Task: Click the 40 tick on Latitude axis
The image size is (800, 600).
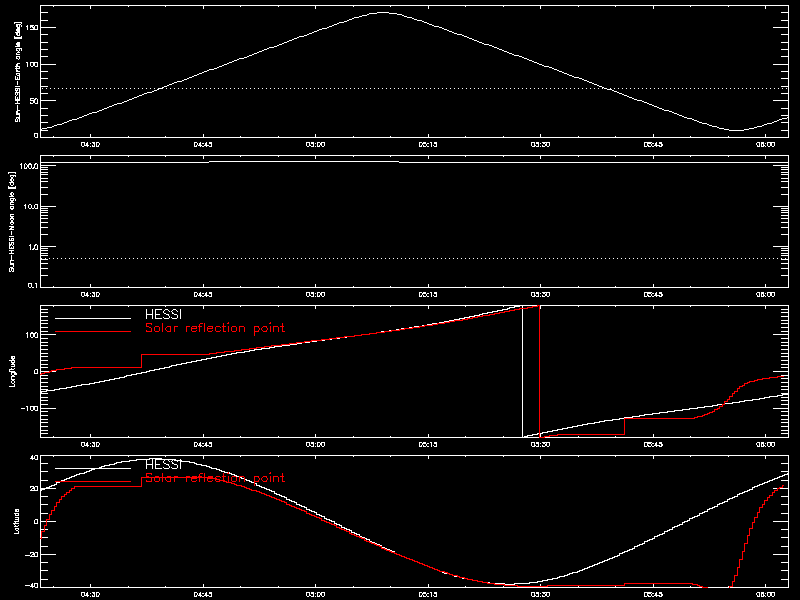Action: tap(34, 458)
